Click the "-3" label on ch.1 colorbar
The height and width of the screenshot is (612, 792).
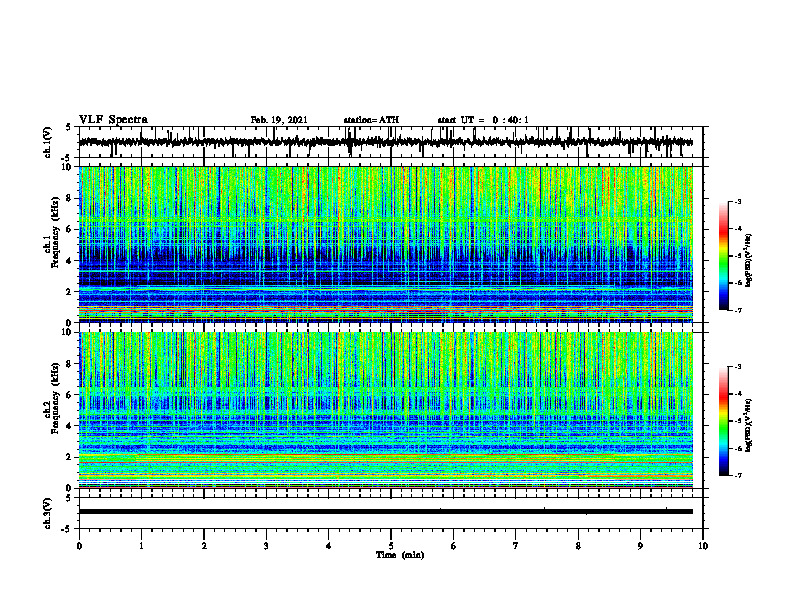pos(738,201)
